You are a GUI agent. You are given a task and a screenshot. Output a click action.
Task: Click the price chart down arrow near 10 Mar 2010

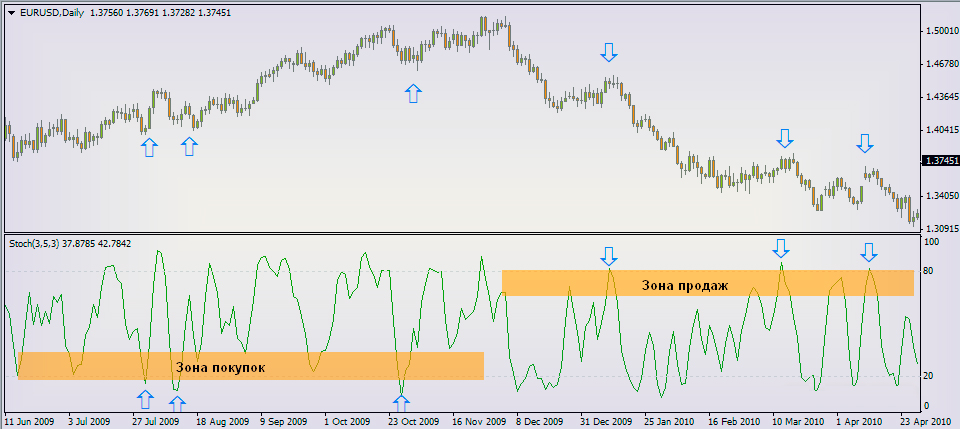click(785, 137)
